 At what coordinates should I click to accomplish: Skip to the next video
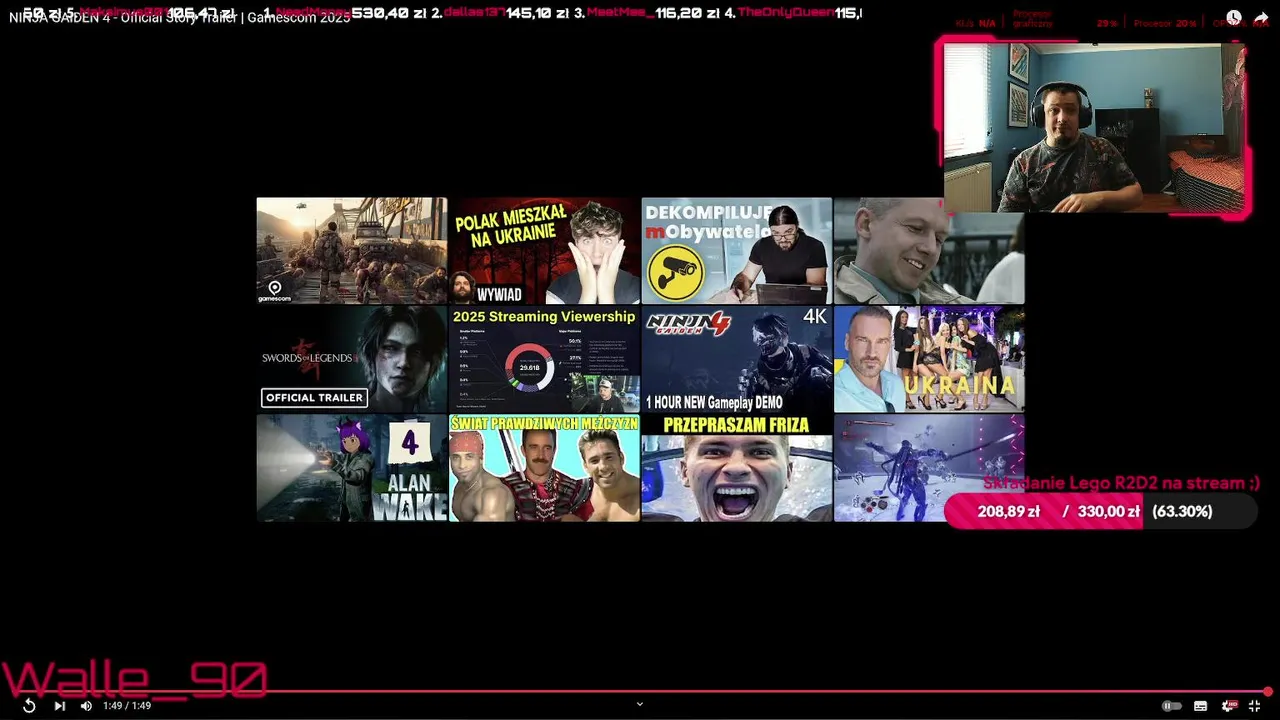(x=59, y=706)
